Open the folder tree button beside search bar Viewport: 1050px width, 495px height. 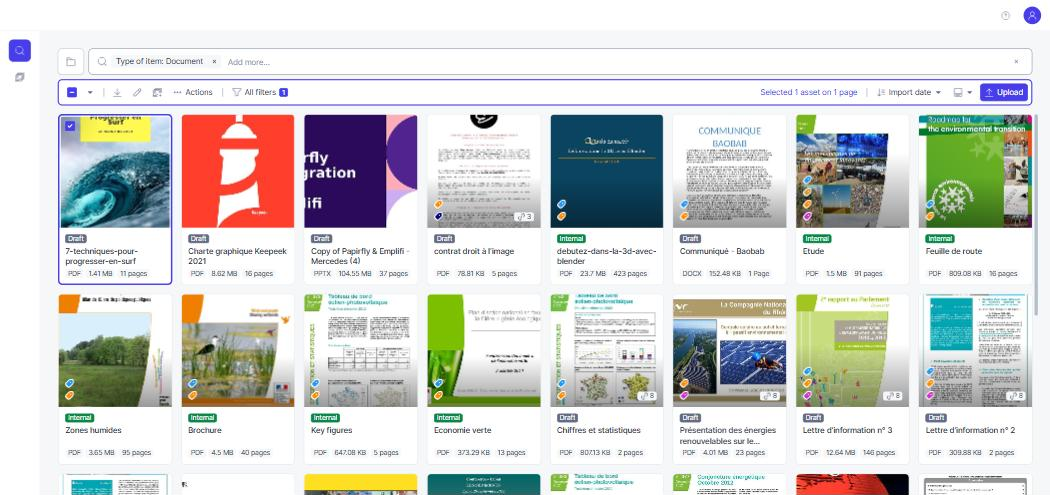(70, 62)
